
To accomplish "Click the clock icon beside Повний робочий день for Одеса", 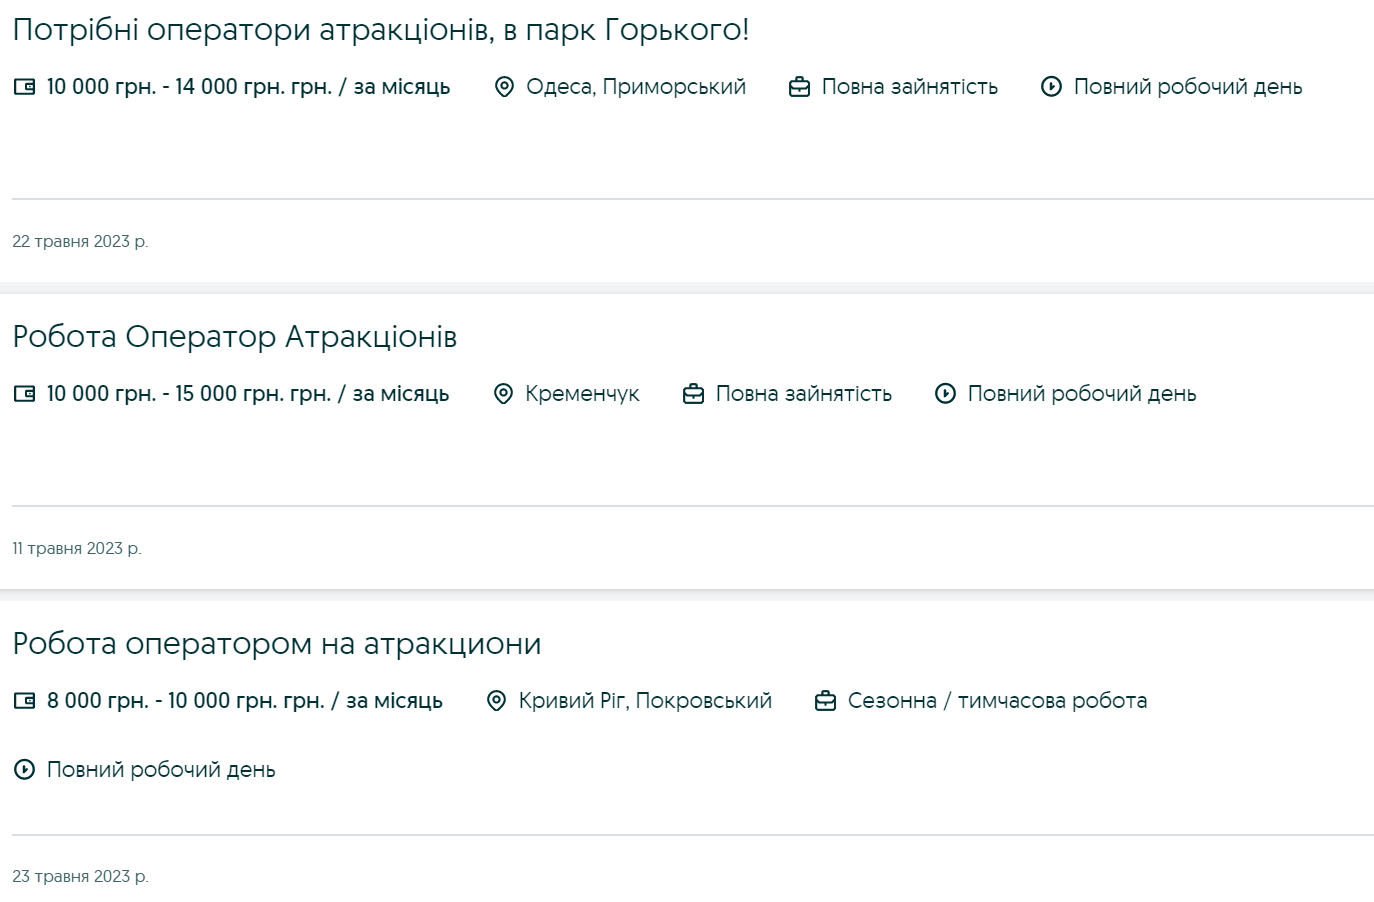I will pos(1050,87).
